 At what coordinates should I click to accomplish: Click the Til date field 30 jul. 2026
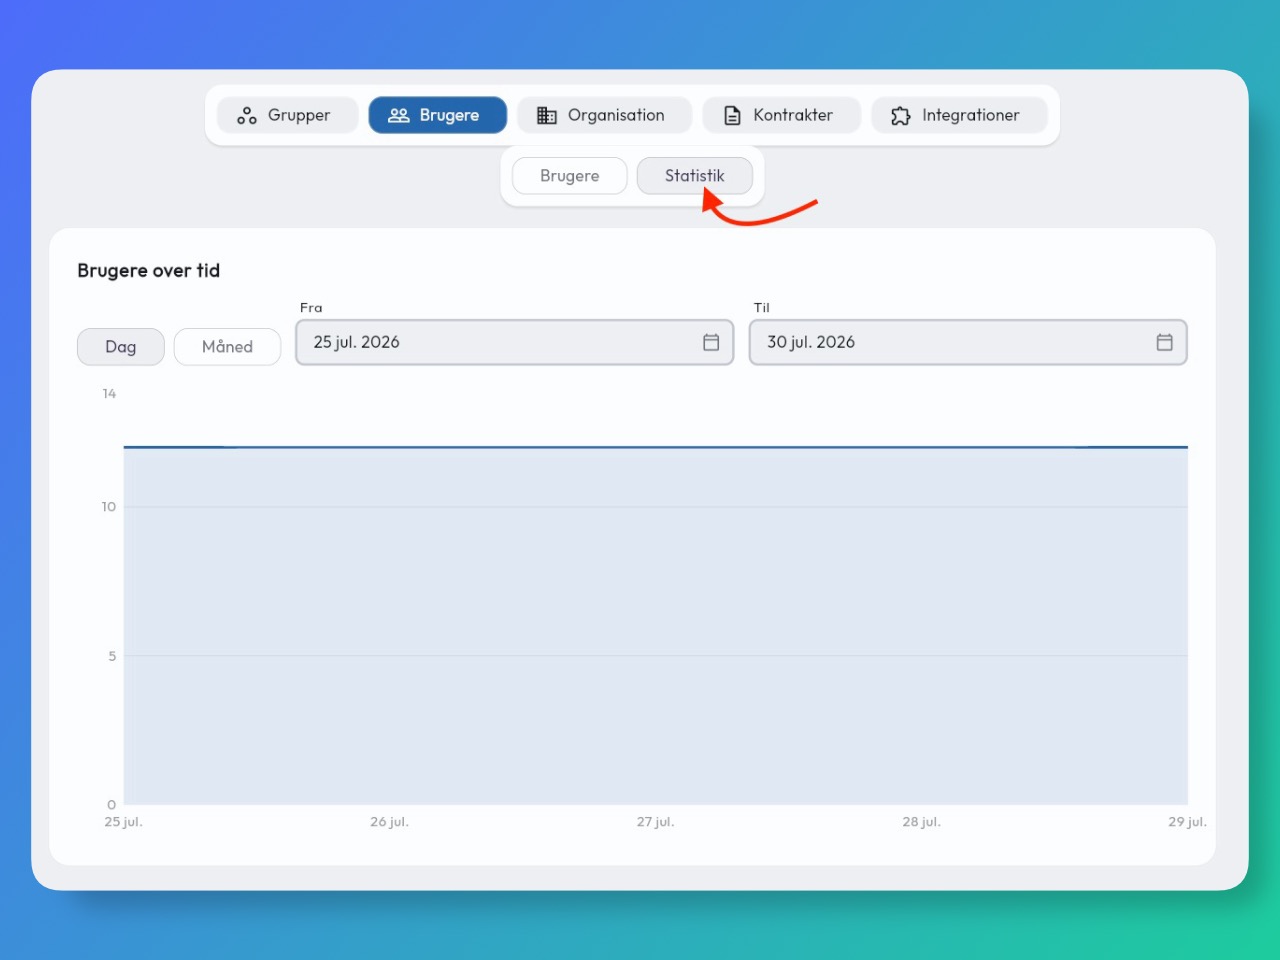point(968,342)
